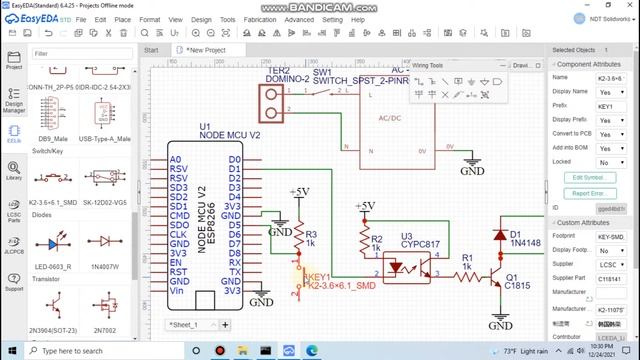Open the Design menu
640x360 pixels.
click(201, 20)
